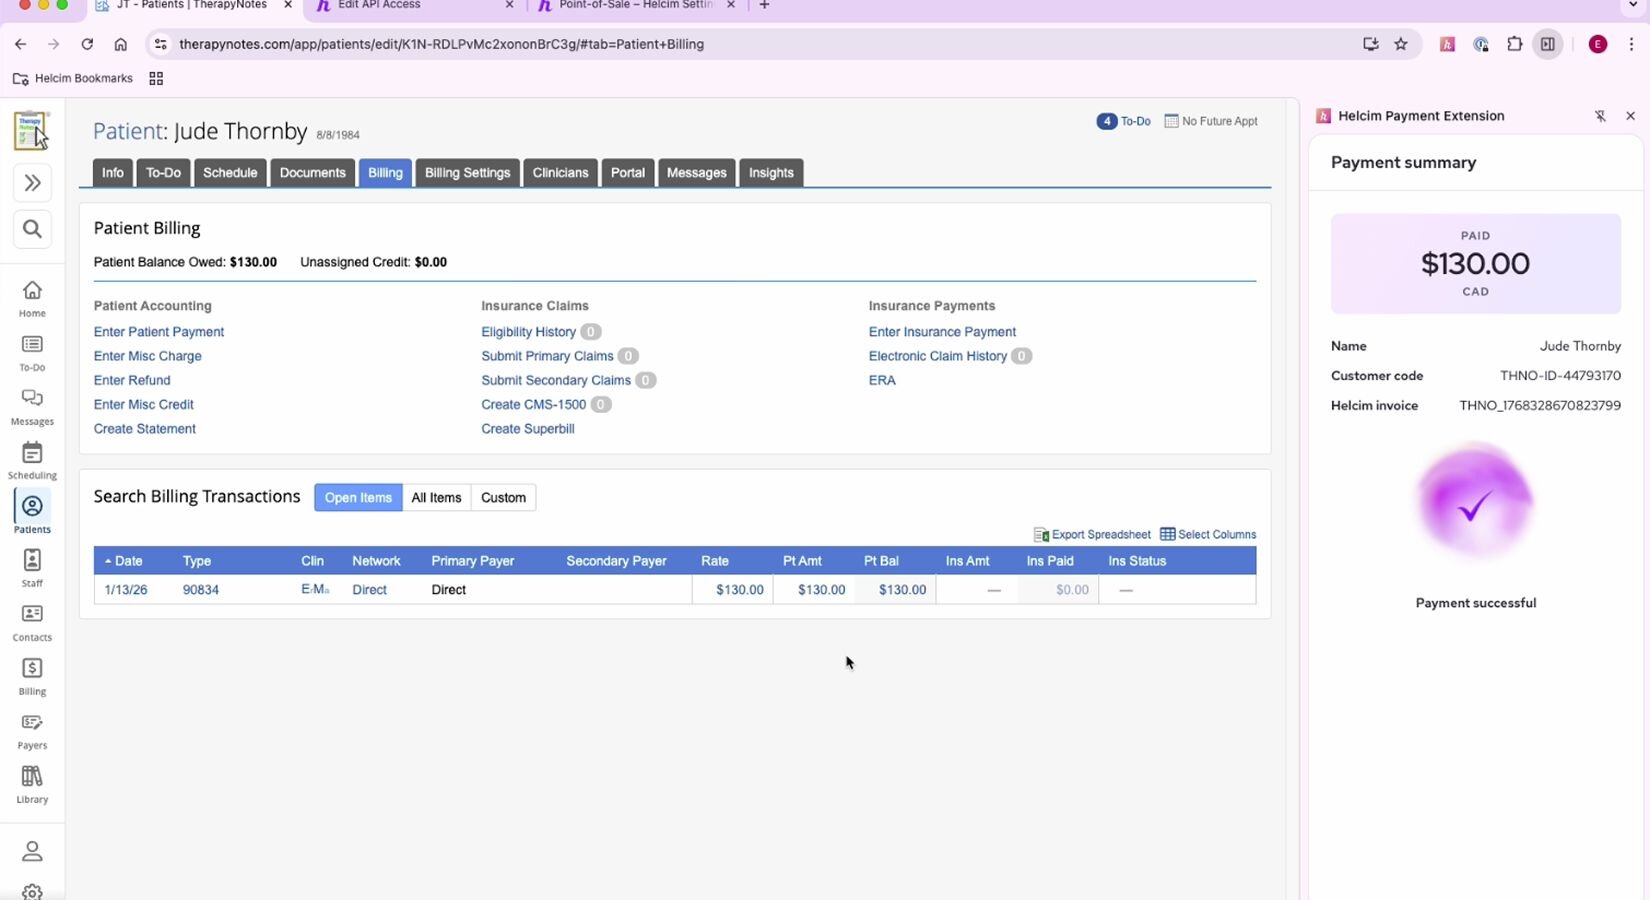Open Helcim Bookmarks folder

coord(73,78)
